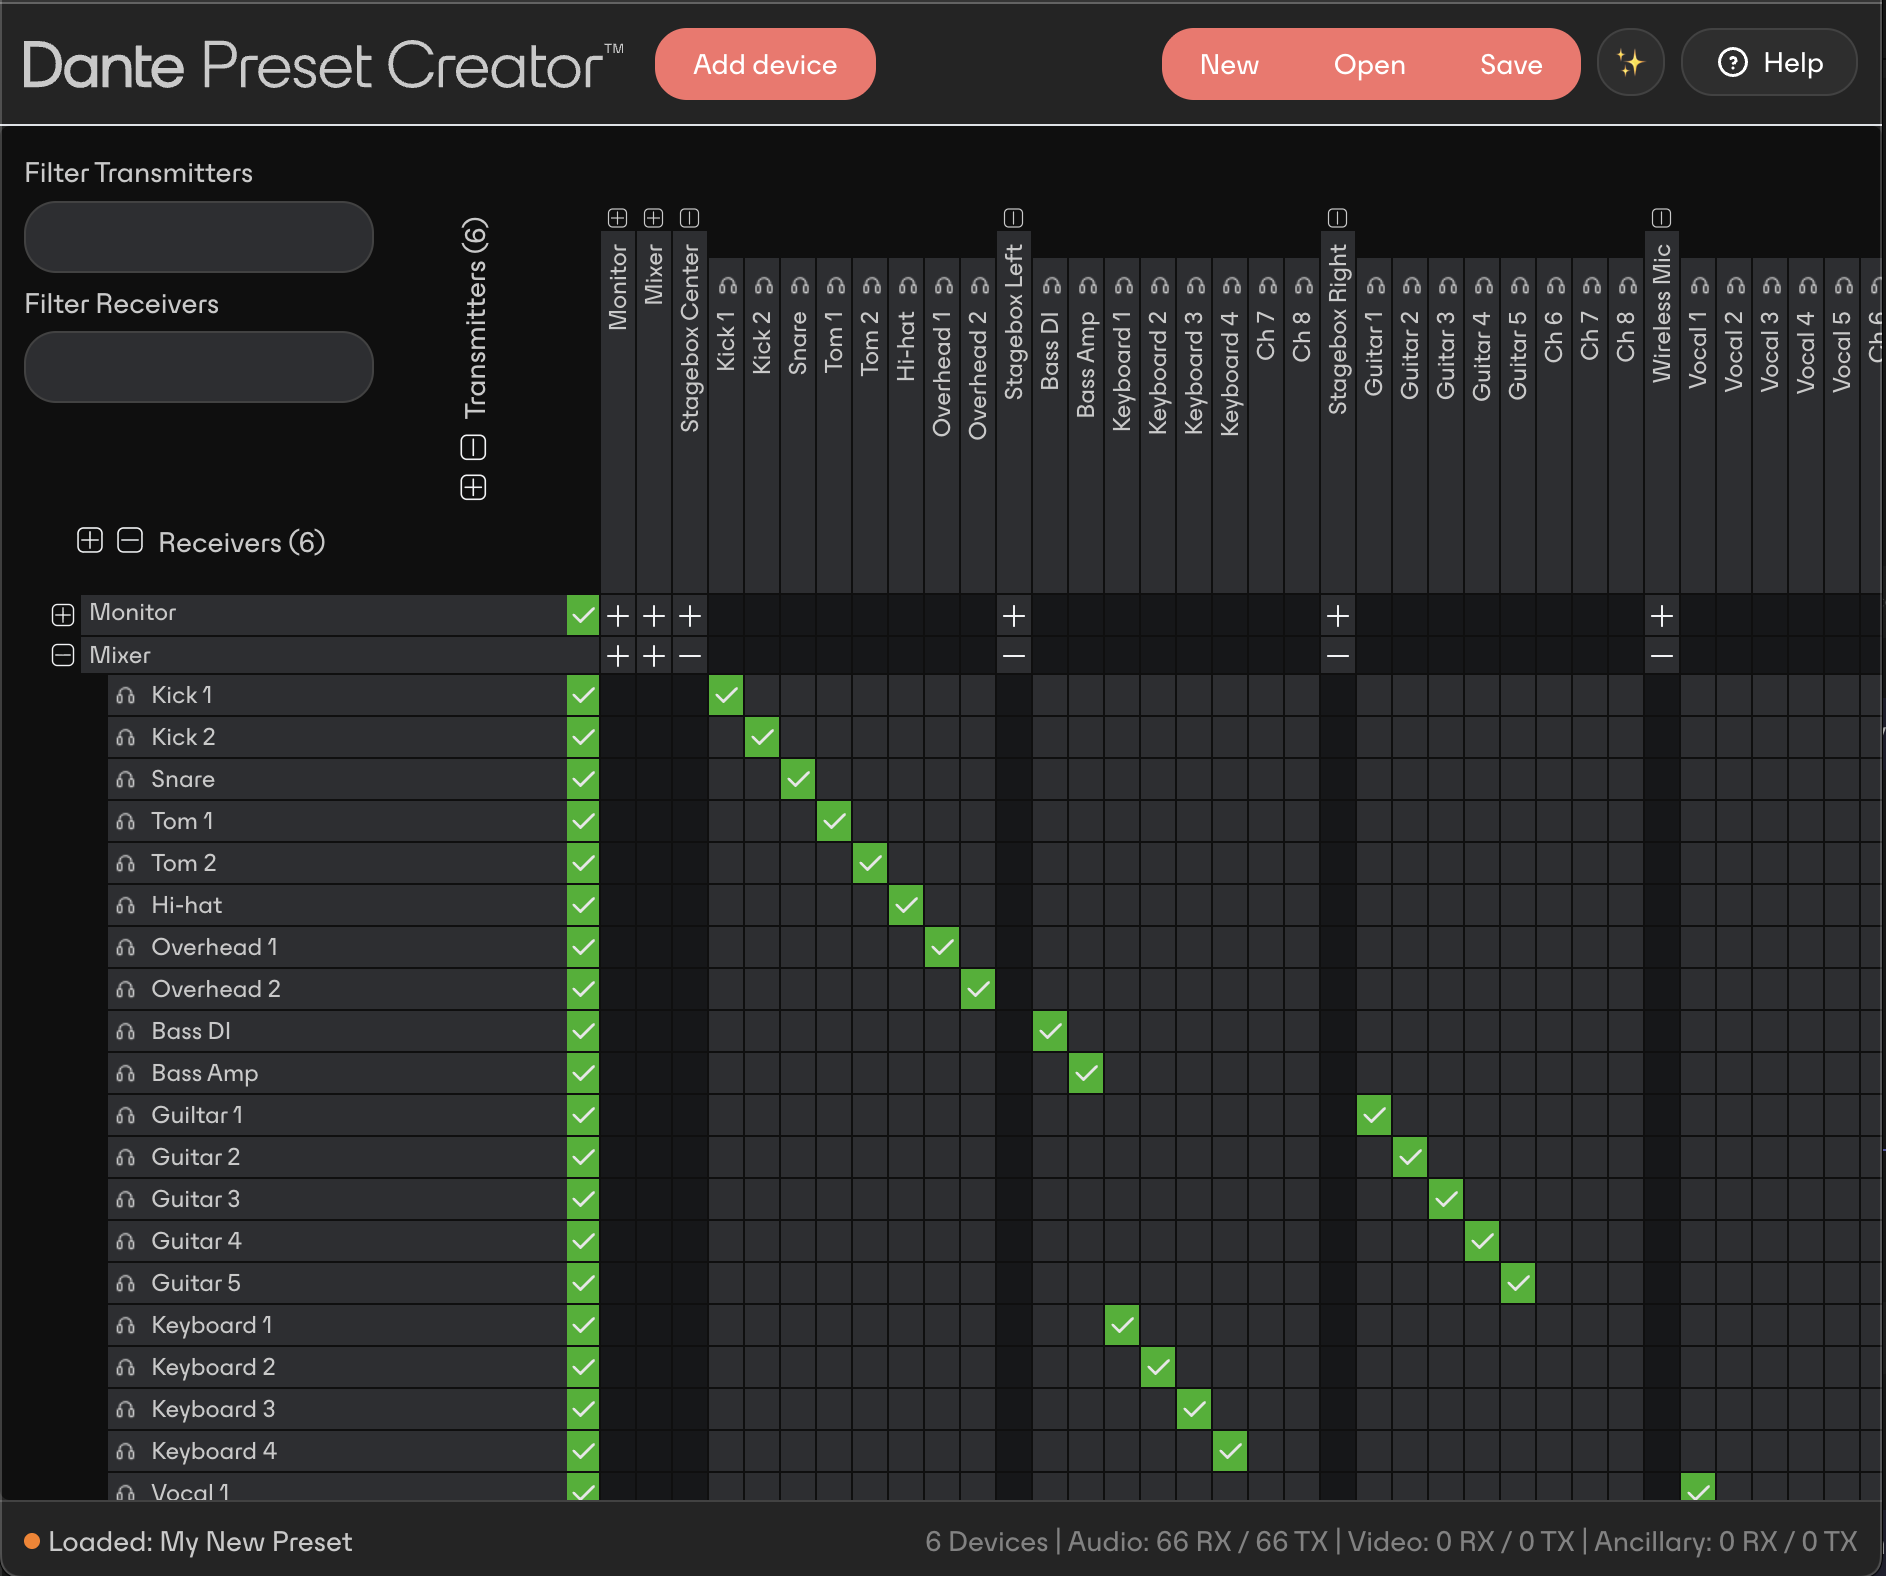Click the headphone icon beside Bass DI receiver

coord(125,1032)
